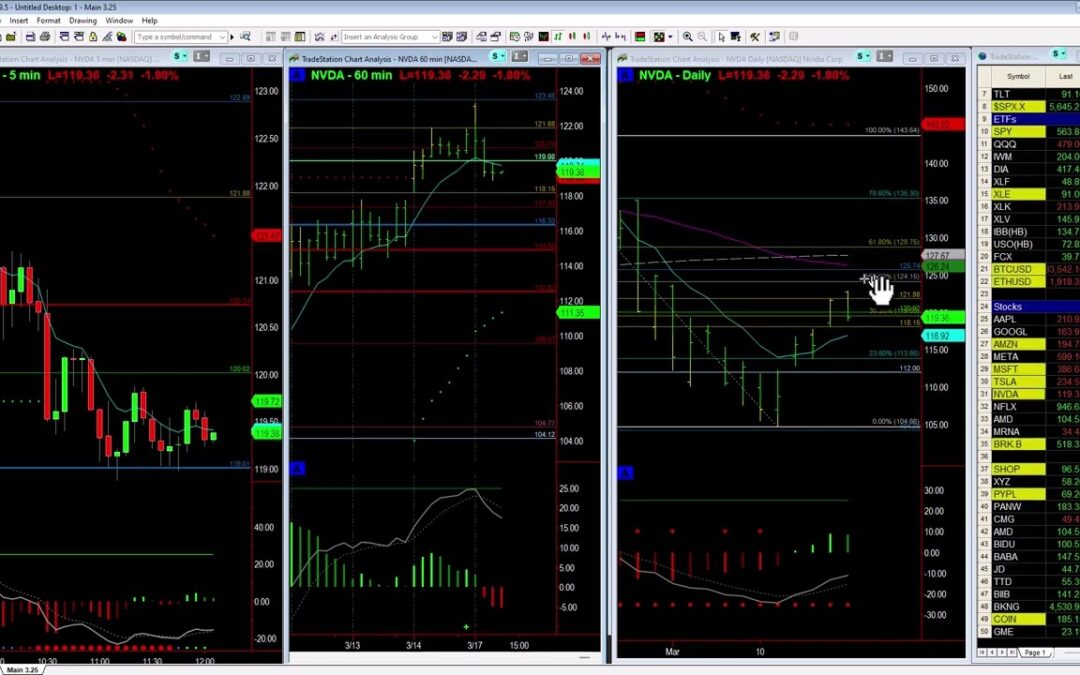This screenshot has width=1080, height=675.
Task: Click the symbol lookup icon beside command box
Action: click(247, 37)
